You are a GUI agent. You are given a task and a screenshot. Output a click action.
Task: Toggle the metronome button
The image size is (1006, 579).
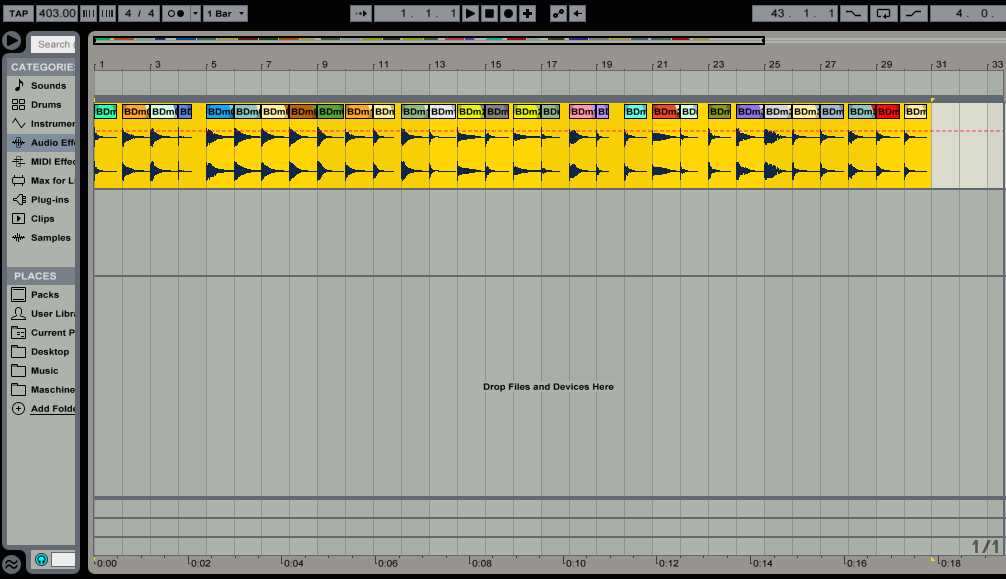coord(175,13)
